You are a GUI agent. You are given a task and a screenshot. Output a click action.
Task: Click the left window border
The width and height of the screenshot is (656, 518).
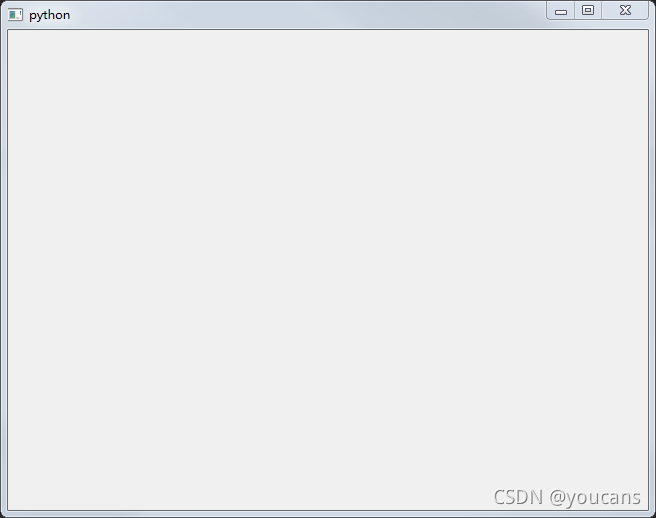pyautogui.click(x=3, y=270)
